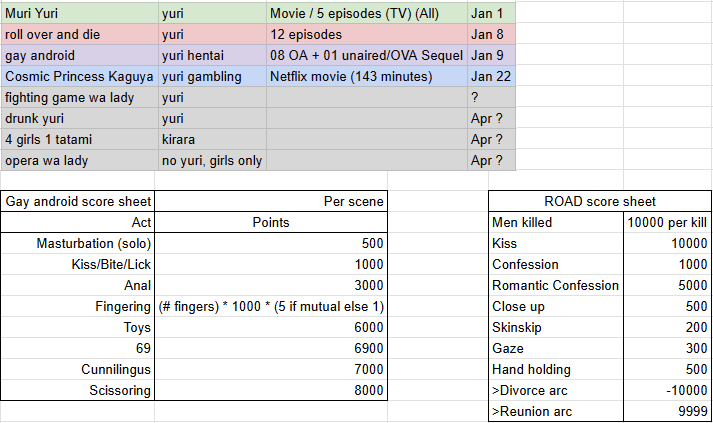
Task: Select the '200' value cell
Action: pos(667,327)
